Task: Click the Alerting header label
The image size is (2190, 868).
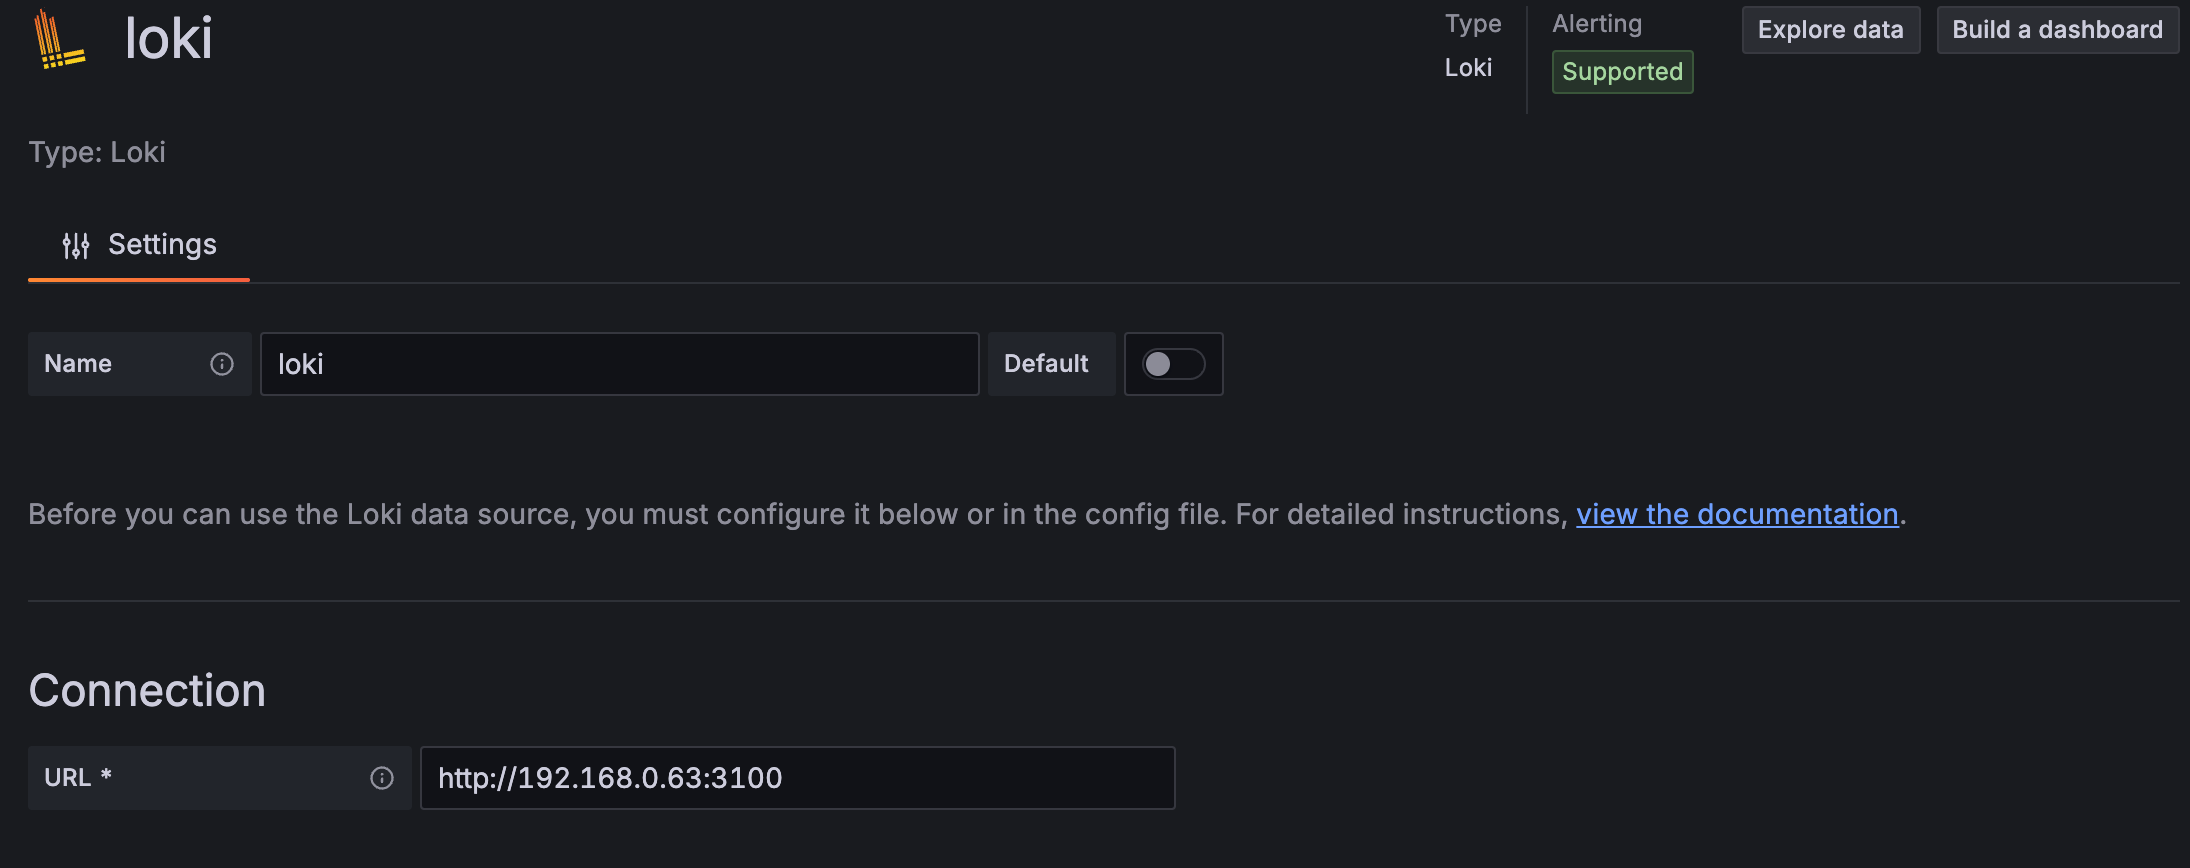Action: [1597, 24]
